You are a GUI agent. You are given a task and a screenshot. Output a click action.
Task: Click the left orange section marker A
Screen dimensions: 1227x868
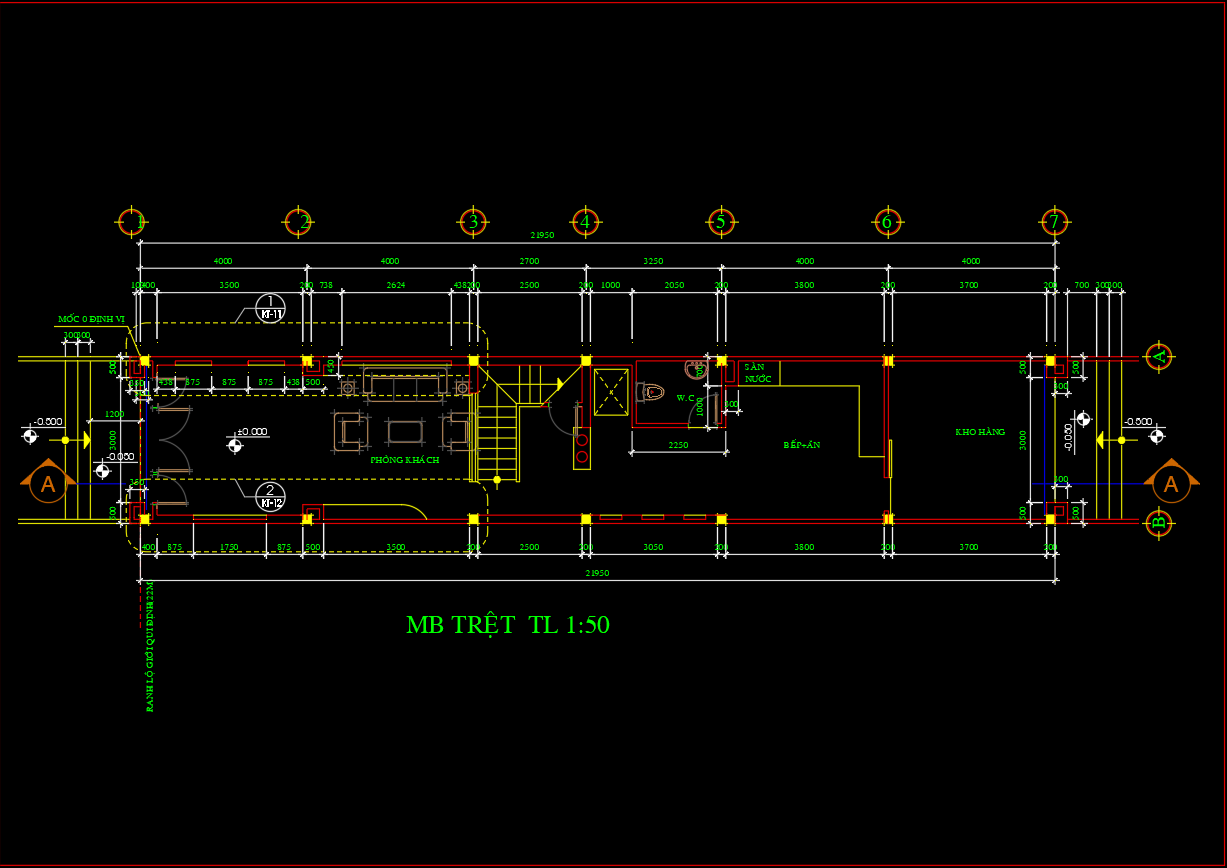click(47, 484)
